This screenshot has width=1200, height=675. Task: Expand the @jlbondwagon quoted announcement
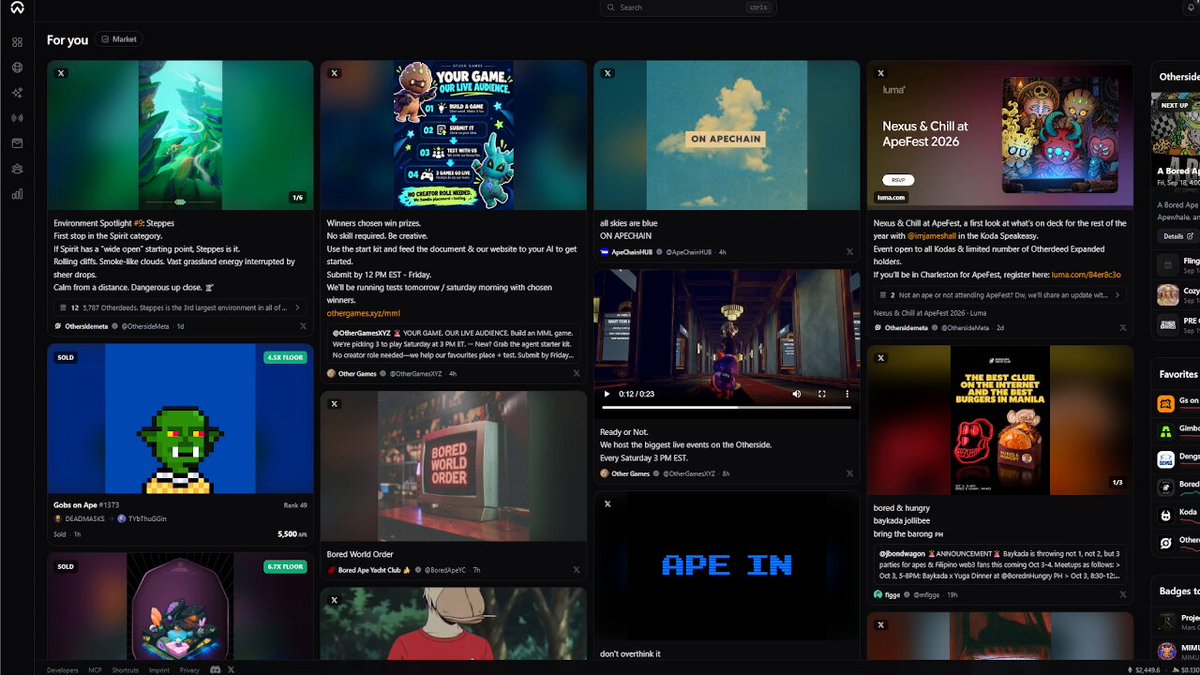pos(1000,565)
